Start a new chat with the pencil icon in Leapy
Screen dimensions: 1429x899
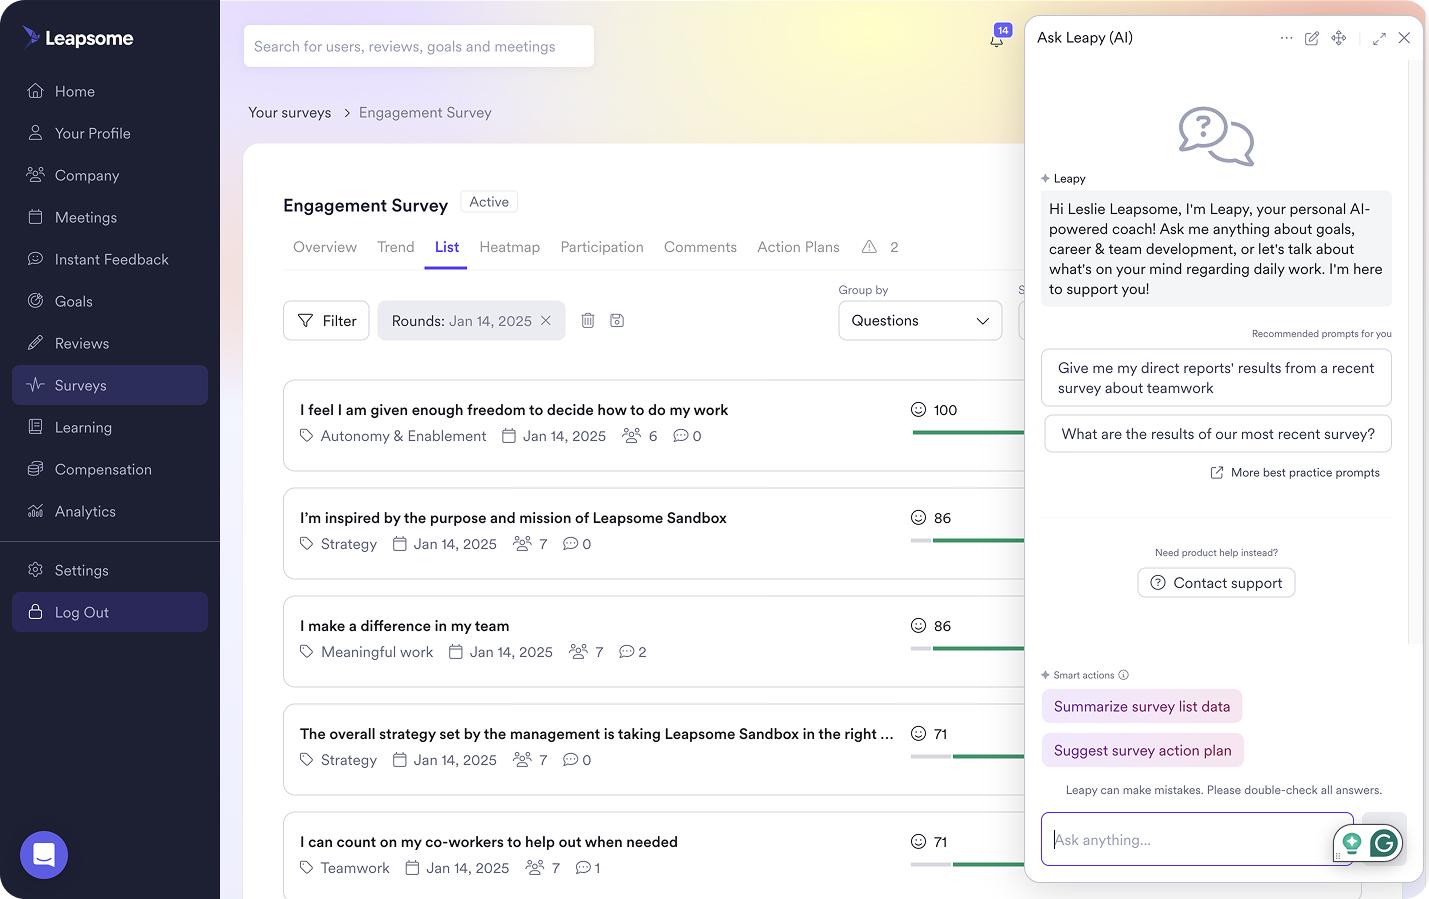coord(1312,38)
